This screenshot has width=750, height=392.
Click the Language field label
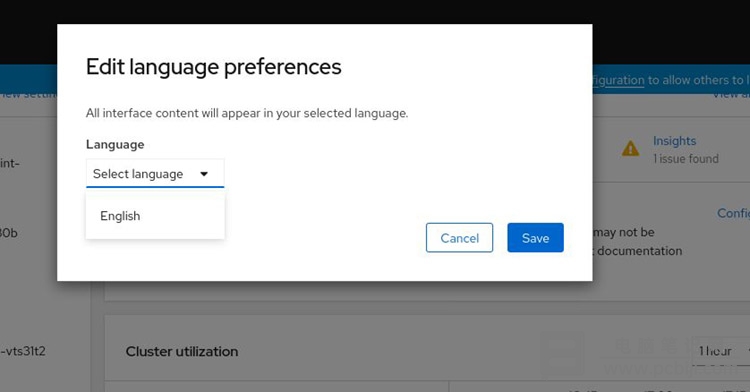(115, 144)
